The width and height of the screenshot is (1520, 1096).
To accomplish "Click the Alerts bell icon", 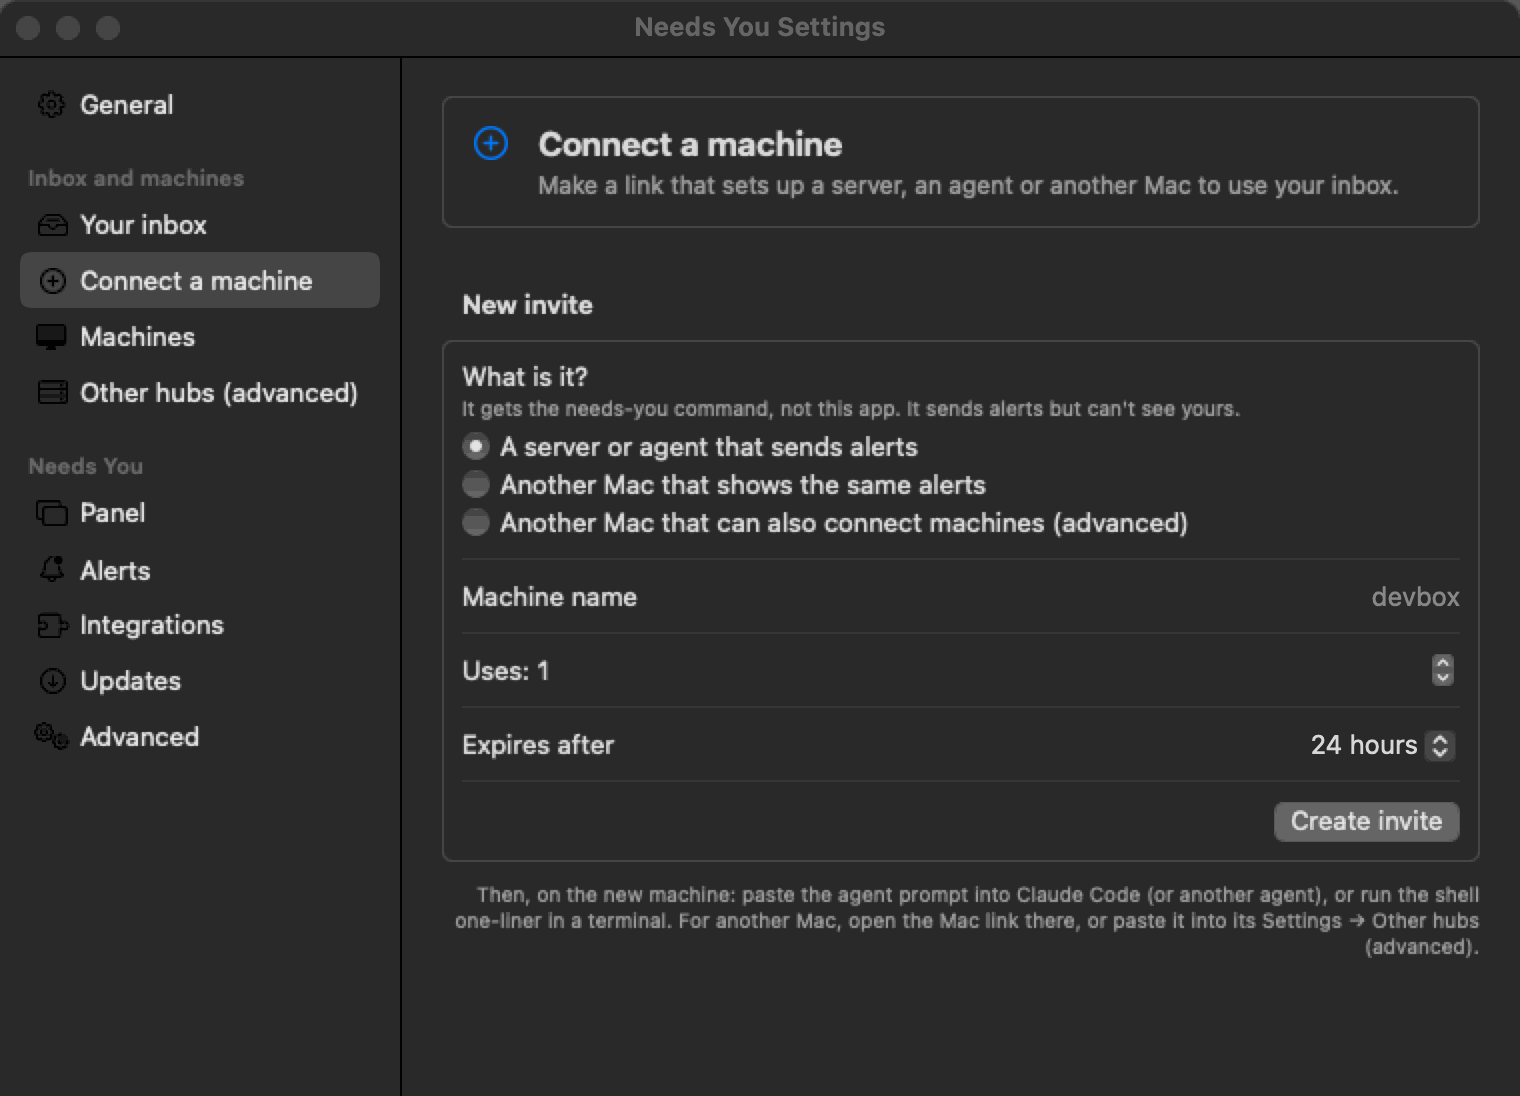I will 52,570.
